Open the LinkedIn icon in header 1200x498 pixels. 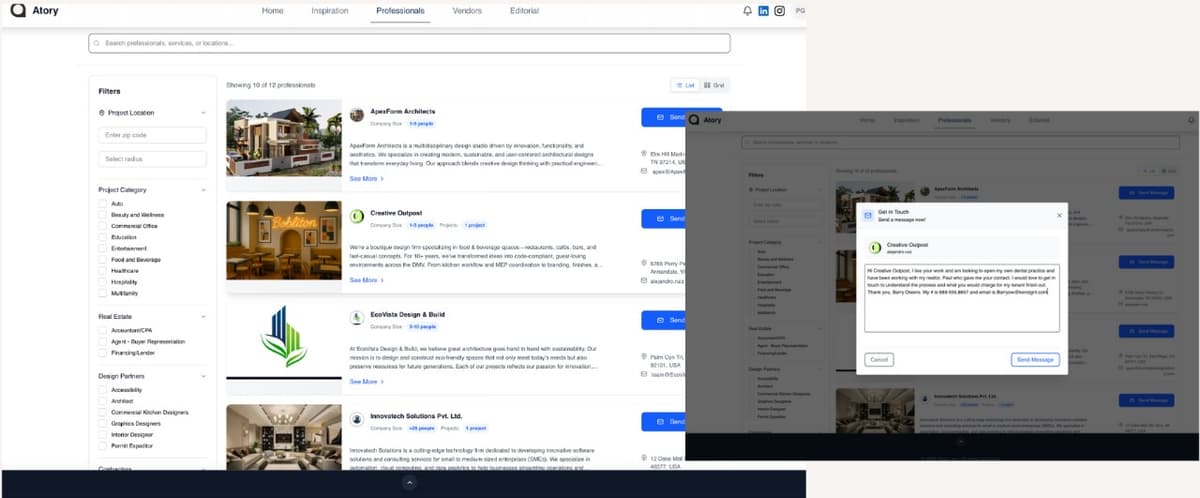[764, 11]
